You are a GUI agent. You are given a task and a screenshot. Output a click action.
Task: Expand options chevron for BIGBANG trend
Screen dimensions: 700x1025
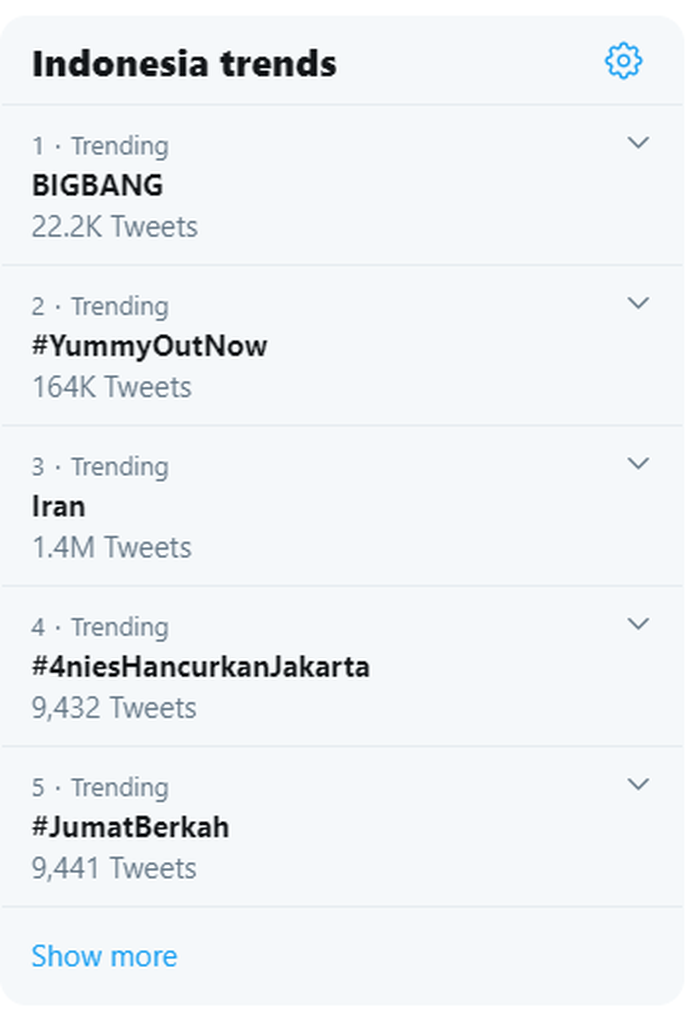pyautogui.click(x=638, y=143)
